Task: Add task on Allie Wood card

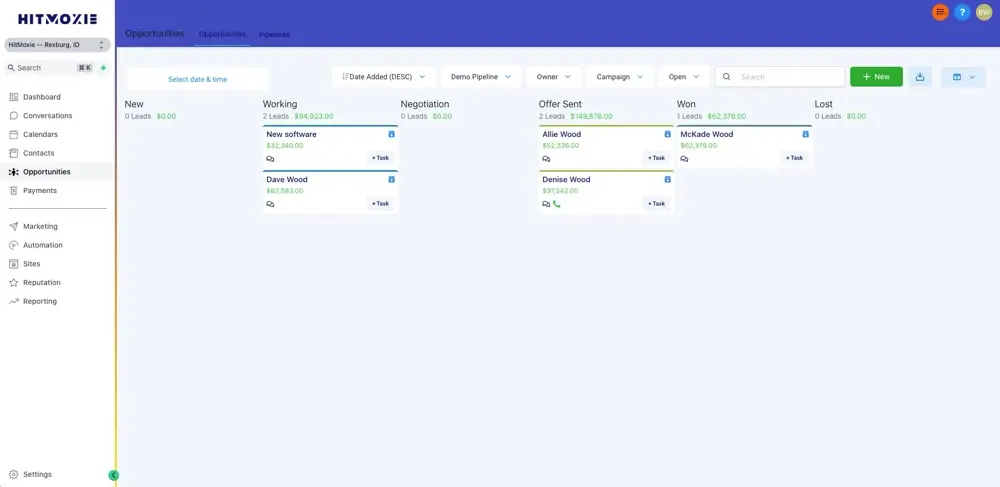Action: click(656, 158)
